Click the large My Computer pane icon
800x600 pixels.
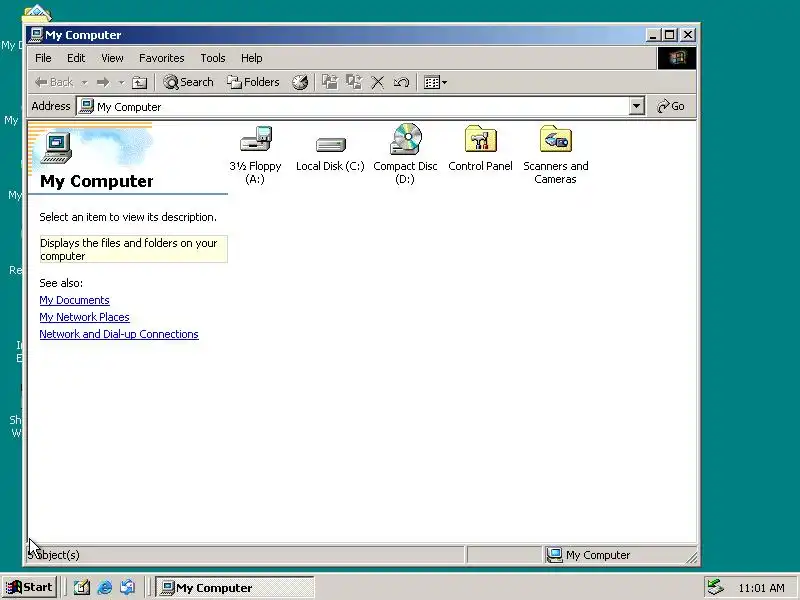pyautogui.click(x=56, y=148)
